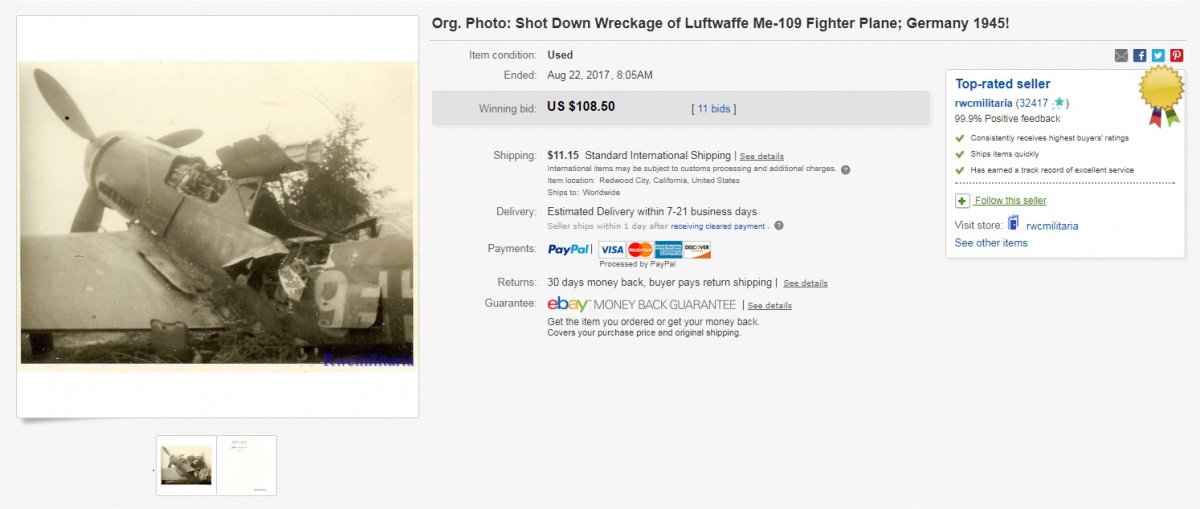Click the eBay Money Back Guarantee logo

[641, 304]
